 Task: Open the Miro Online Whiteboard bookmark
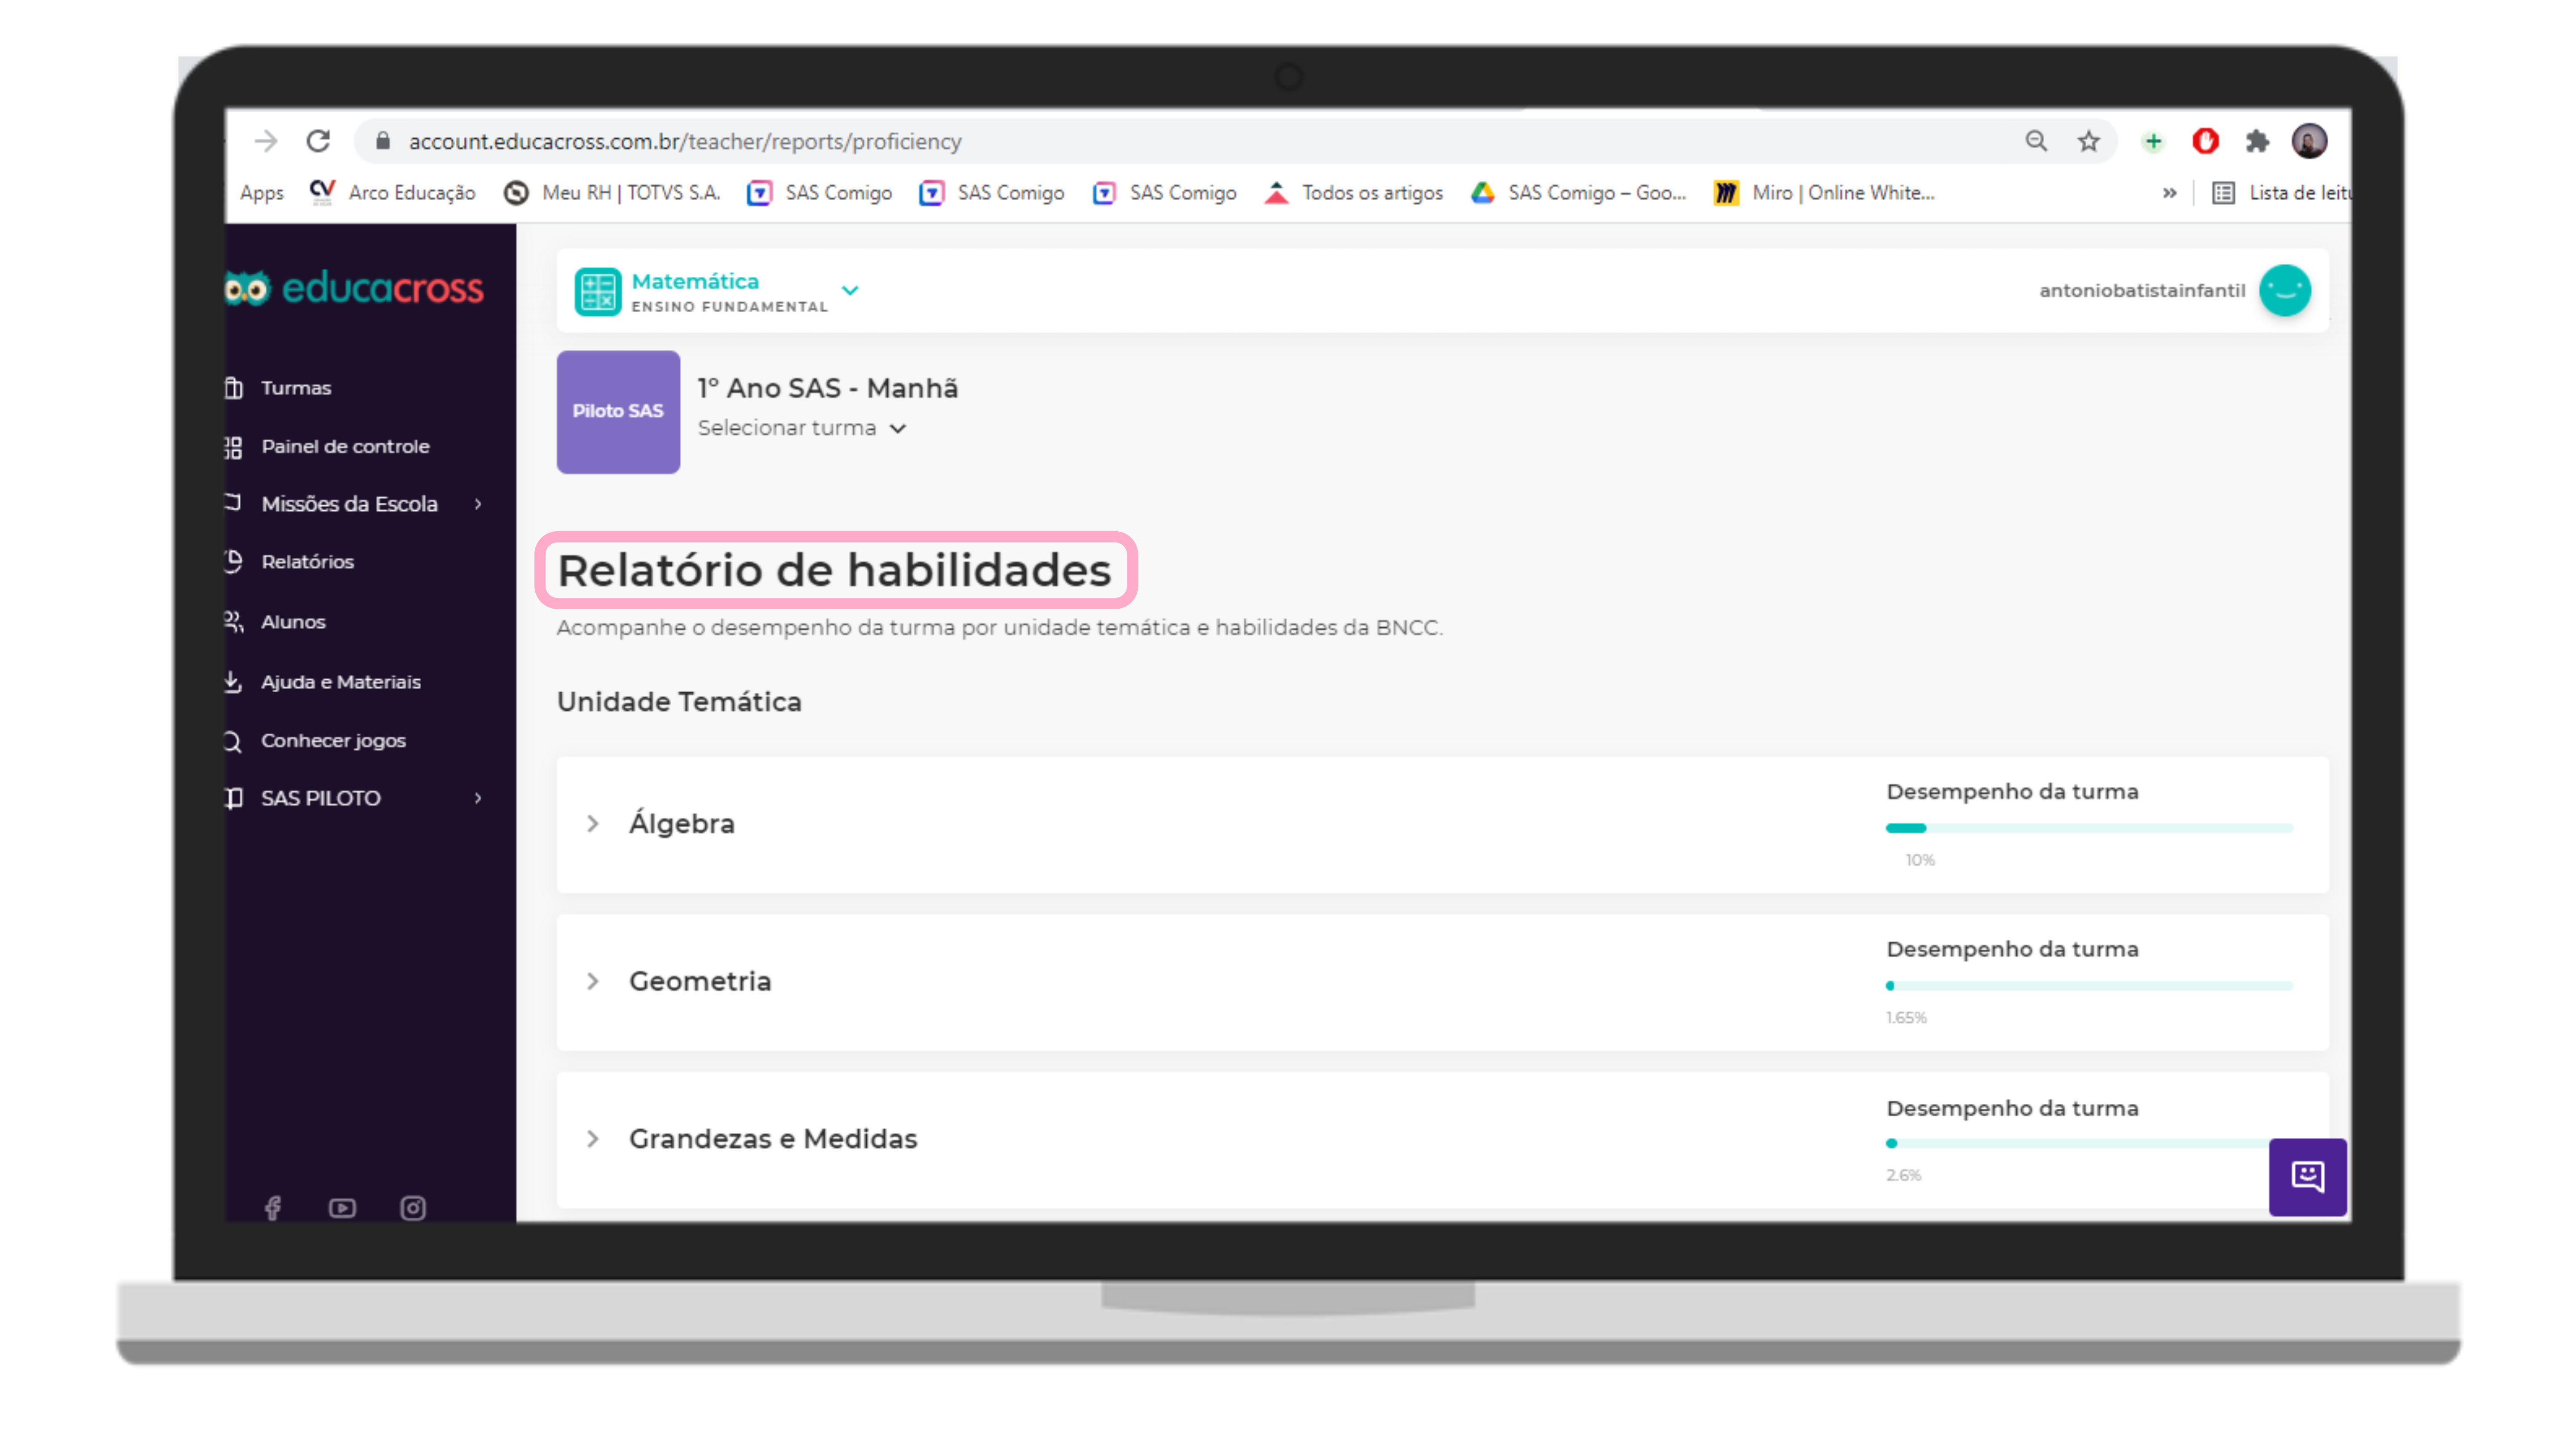(x=1825, y=193)
